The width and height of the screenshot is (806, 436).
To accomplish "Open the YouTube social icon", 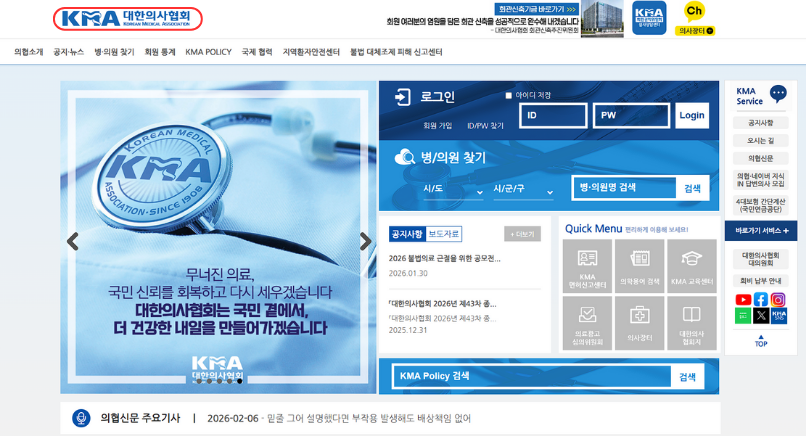I will (743, 300).
